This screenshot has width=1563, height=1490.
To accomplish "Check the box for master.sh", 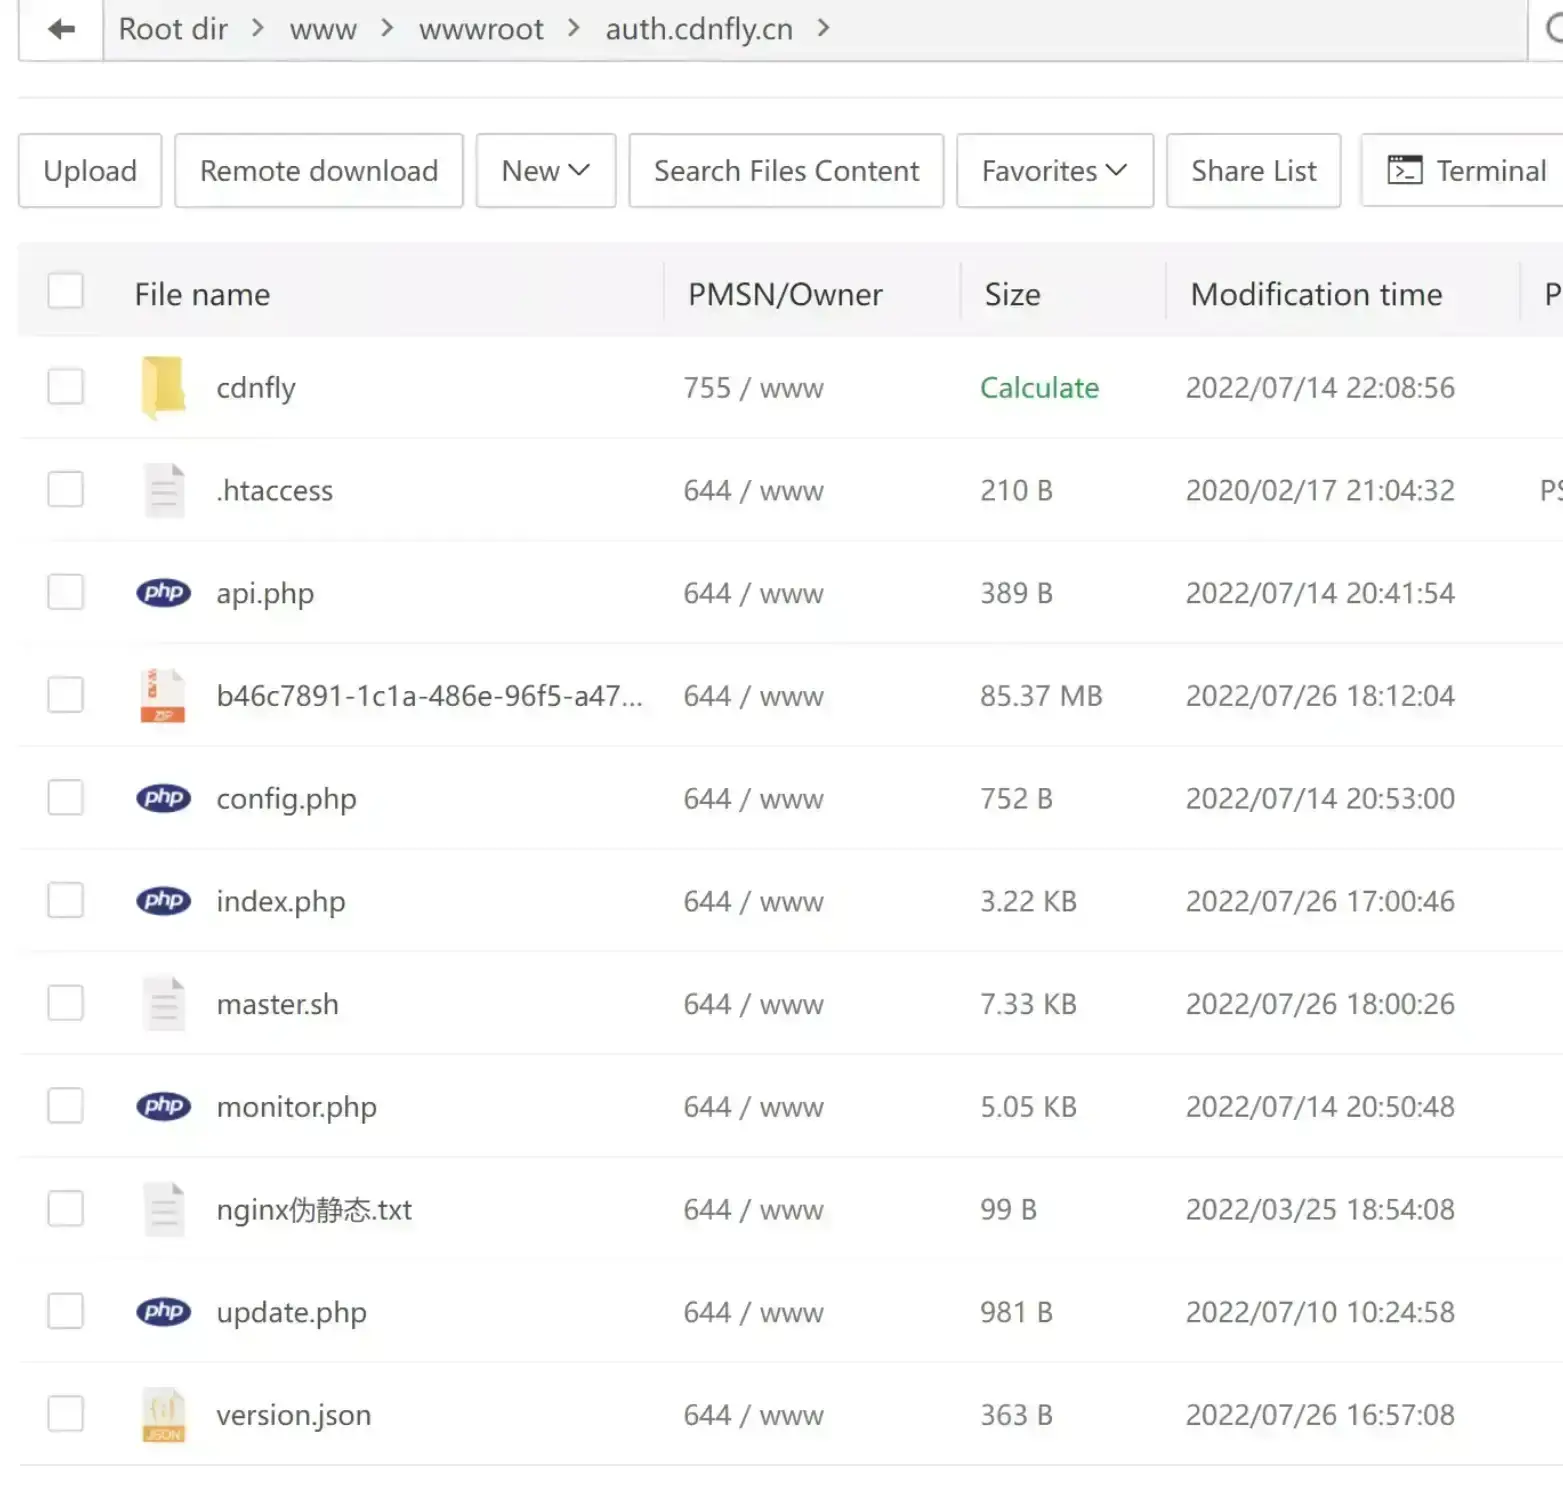I will [x=66, y=1002].
